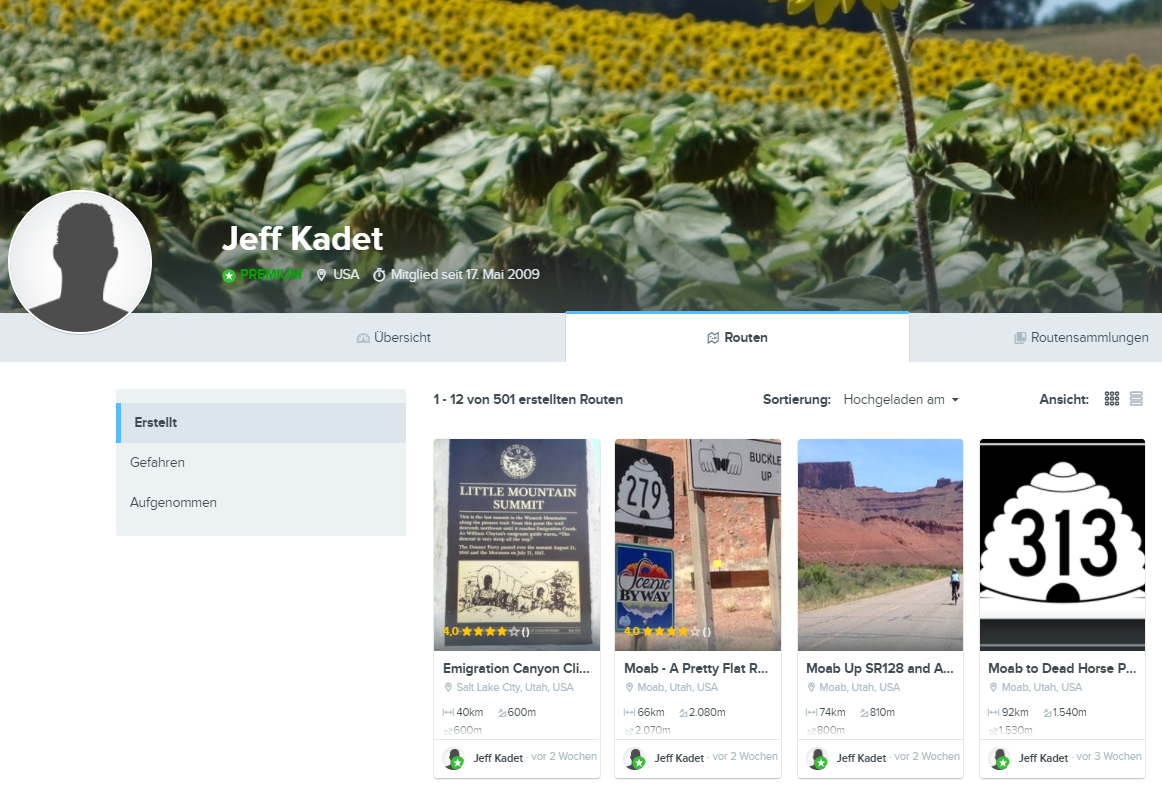Click the 313 highway sign thumbnail
Image resolution: width=1162 pixels, height=791 pixels.
tap(1062, 545)
